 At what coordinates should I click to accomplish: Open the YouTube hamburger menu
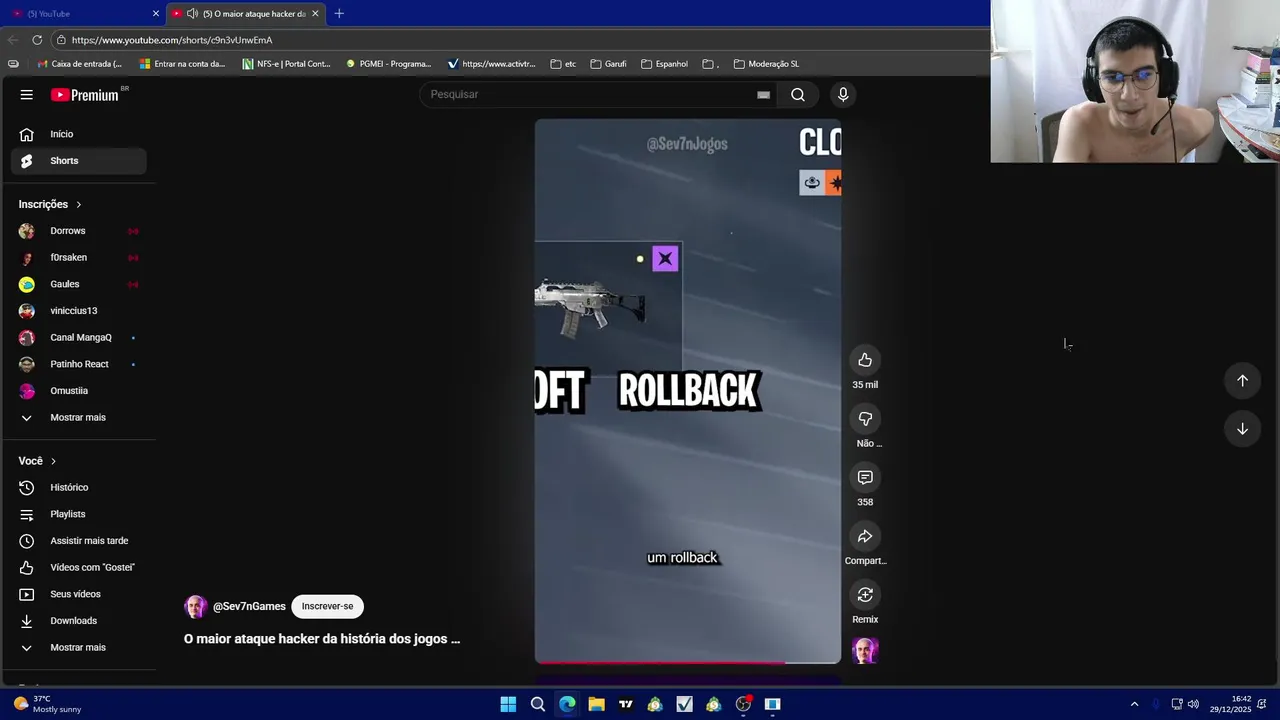[27, 95]
